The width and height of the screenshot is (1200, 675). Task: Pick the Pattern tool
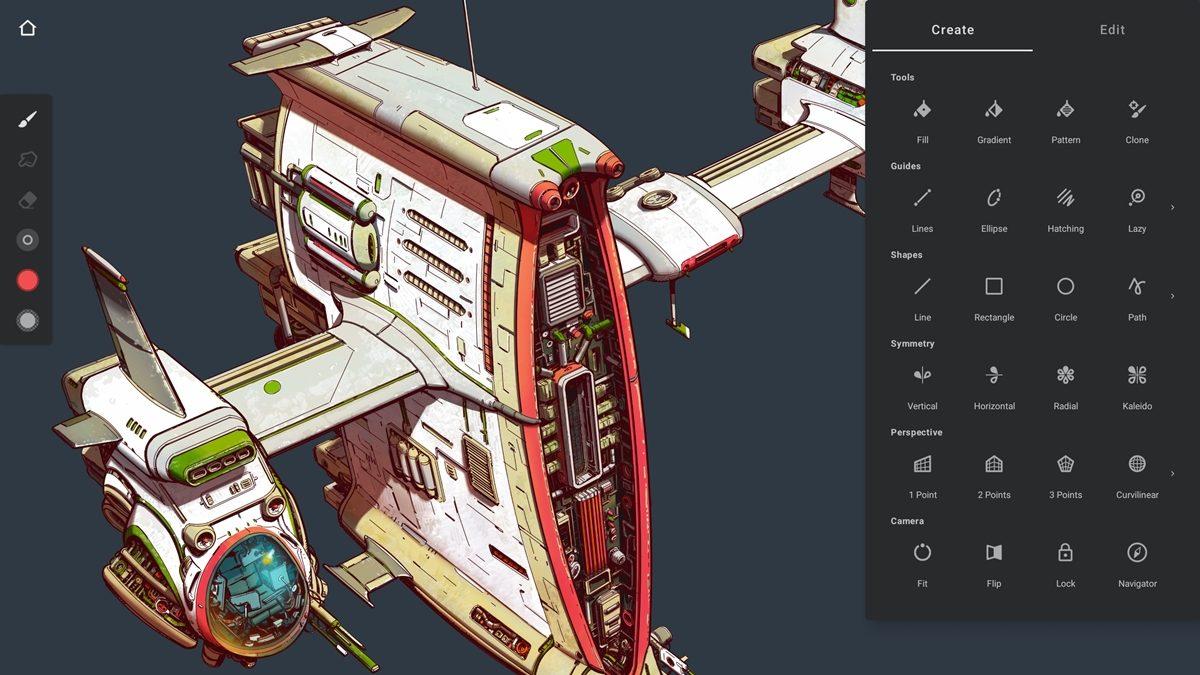tap(1065, 110)
